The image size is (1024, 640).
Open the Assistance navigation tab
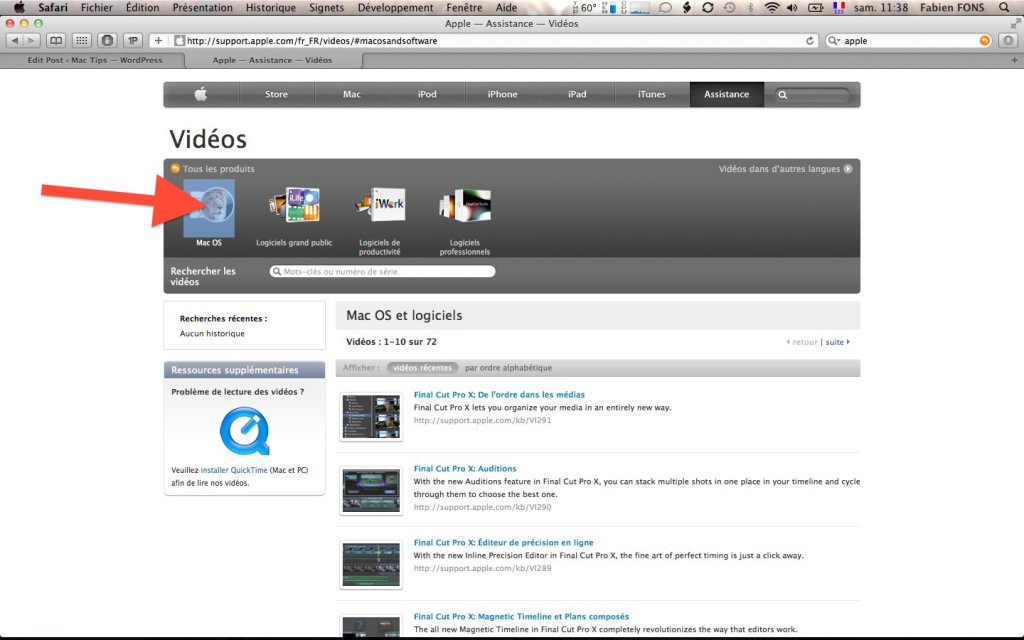click(x=726, y=94)
